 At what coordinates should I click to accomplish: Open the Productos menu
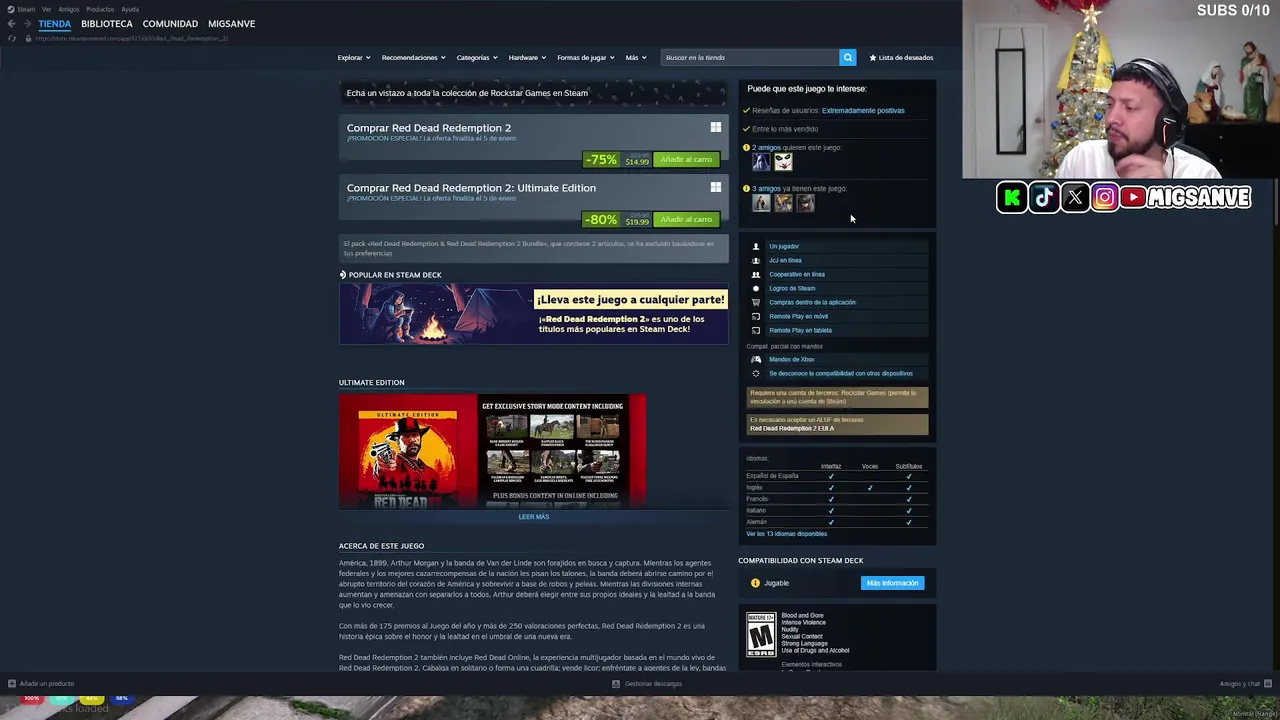(100, 9)
